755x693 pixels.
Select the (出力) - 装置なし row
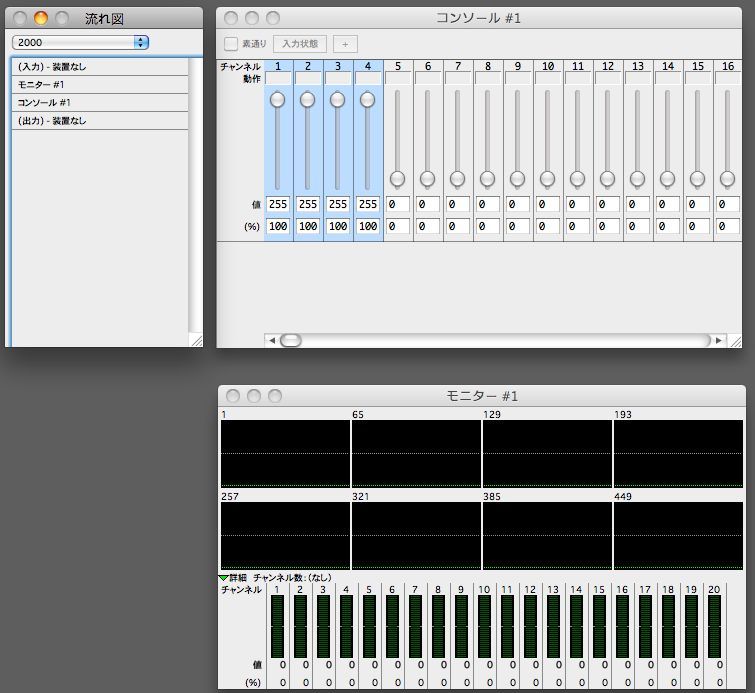(100, 121)
